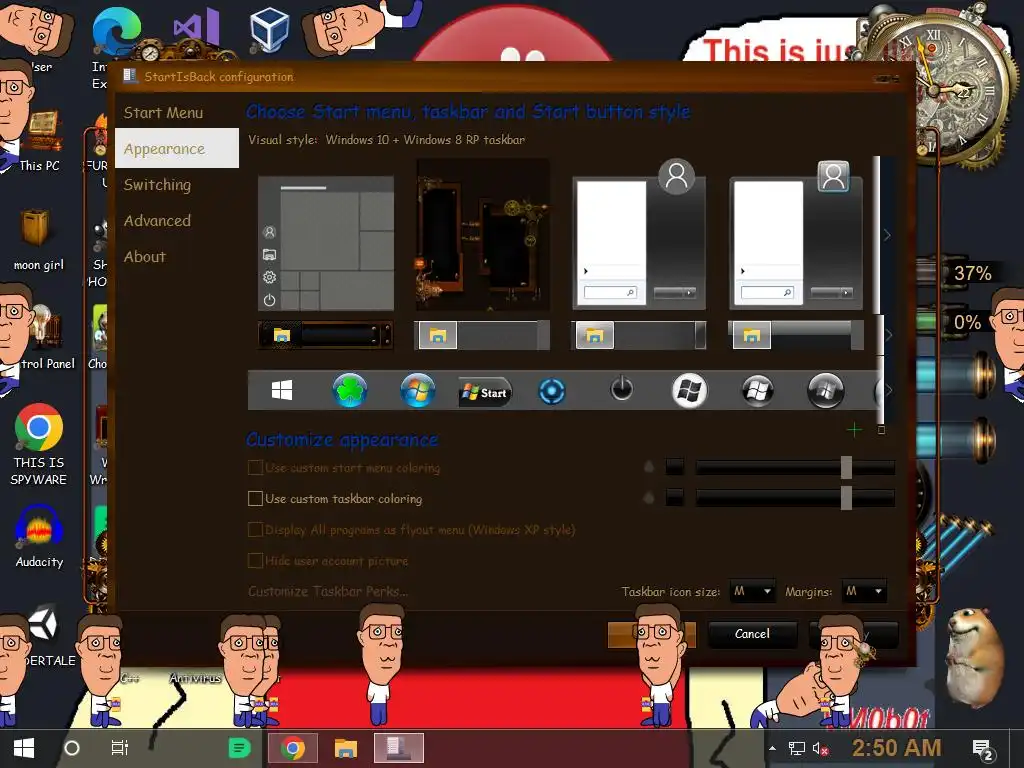The height and width of the screenshot is (768, 1024).
Task: Show the About page
Action: (x=145, y=257)
